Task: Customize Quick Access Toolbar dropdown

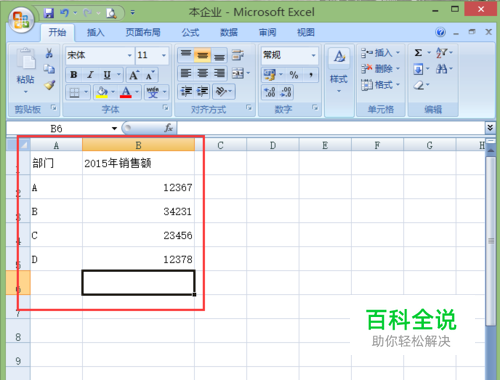Action: (x=133, y=13)
